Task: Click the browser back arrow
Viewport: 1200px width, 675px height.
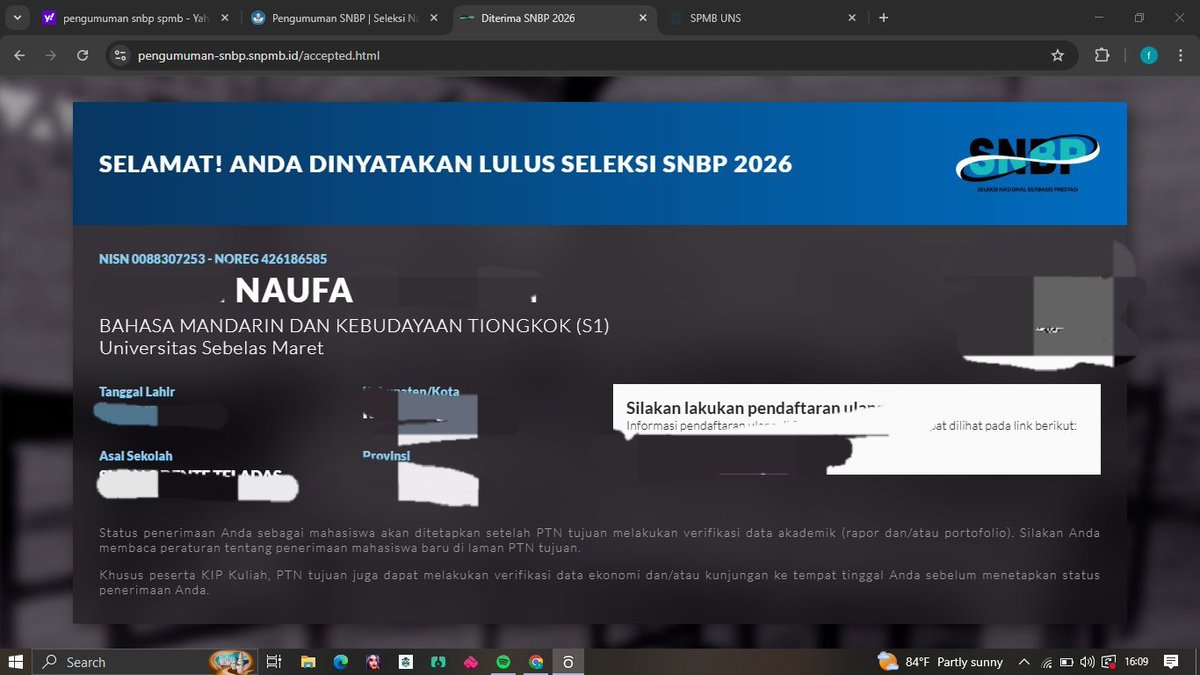Action: [x=19, y=56]
